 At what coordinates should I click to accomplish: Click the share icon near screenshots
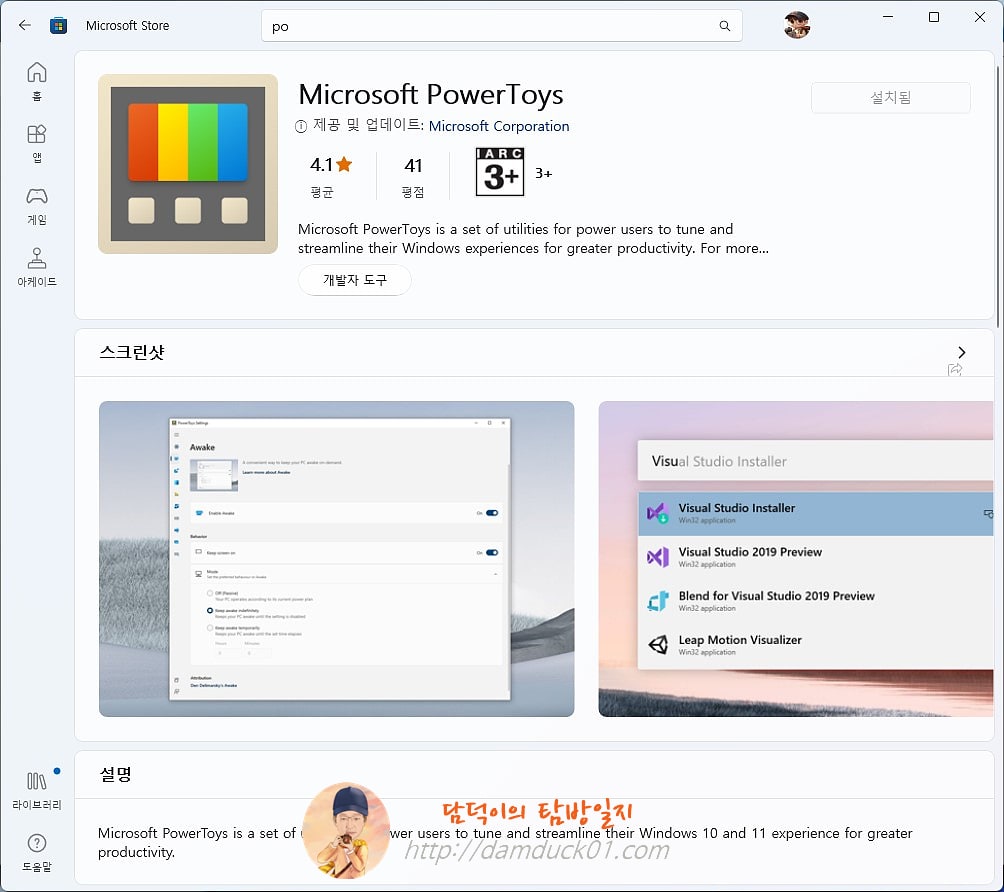click(955, 369)
